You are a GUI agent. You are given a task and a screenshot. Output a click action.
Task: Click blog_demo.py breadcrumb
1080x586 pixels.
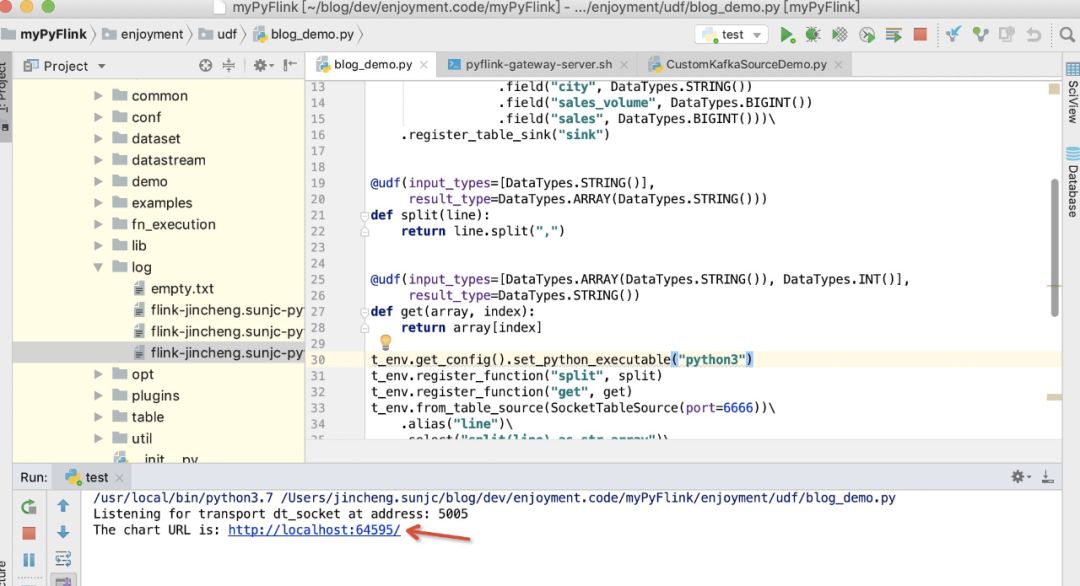(304, 34)
